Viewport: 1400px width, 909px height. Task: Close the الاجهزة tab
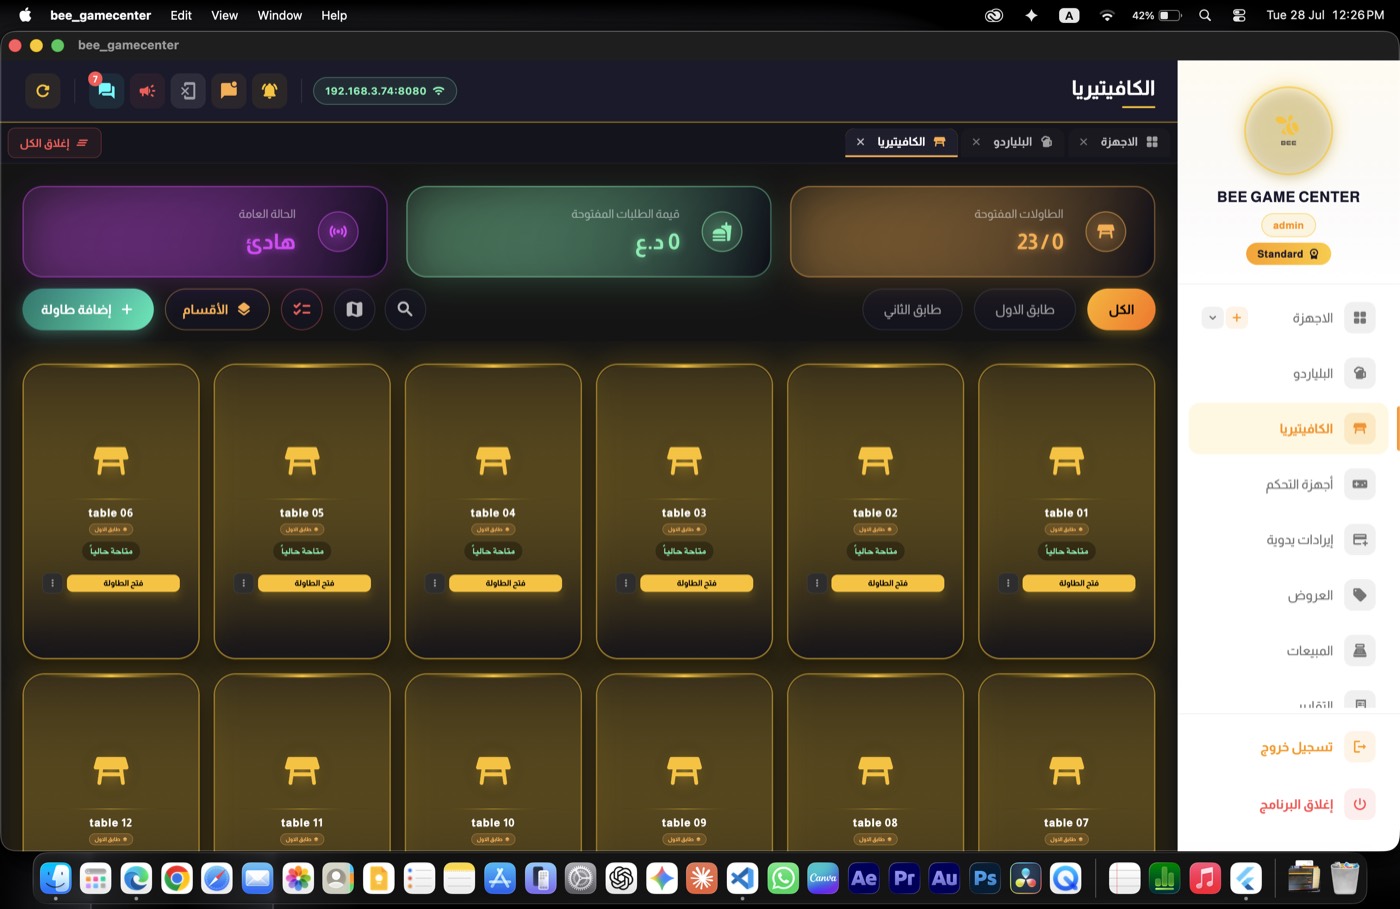pos(1083,142)
